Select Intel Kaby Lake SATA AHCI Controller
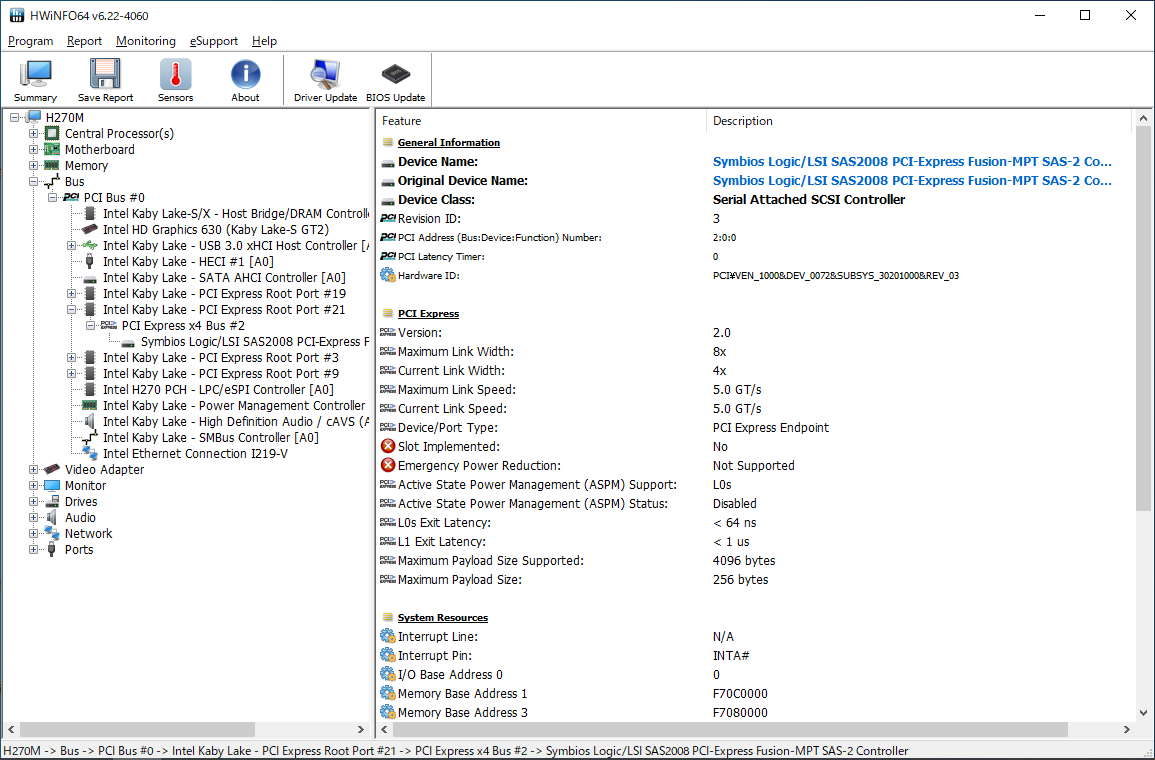The image size is (1155, 760). click(x=224, y=278)
